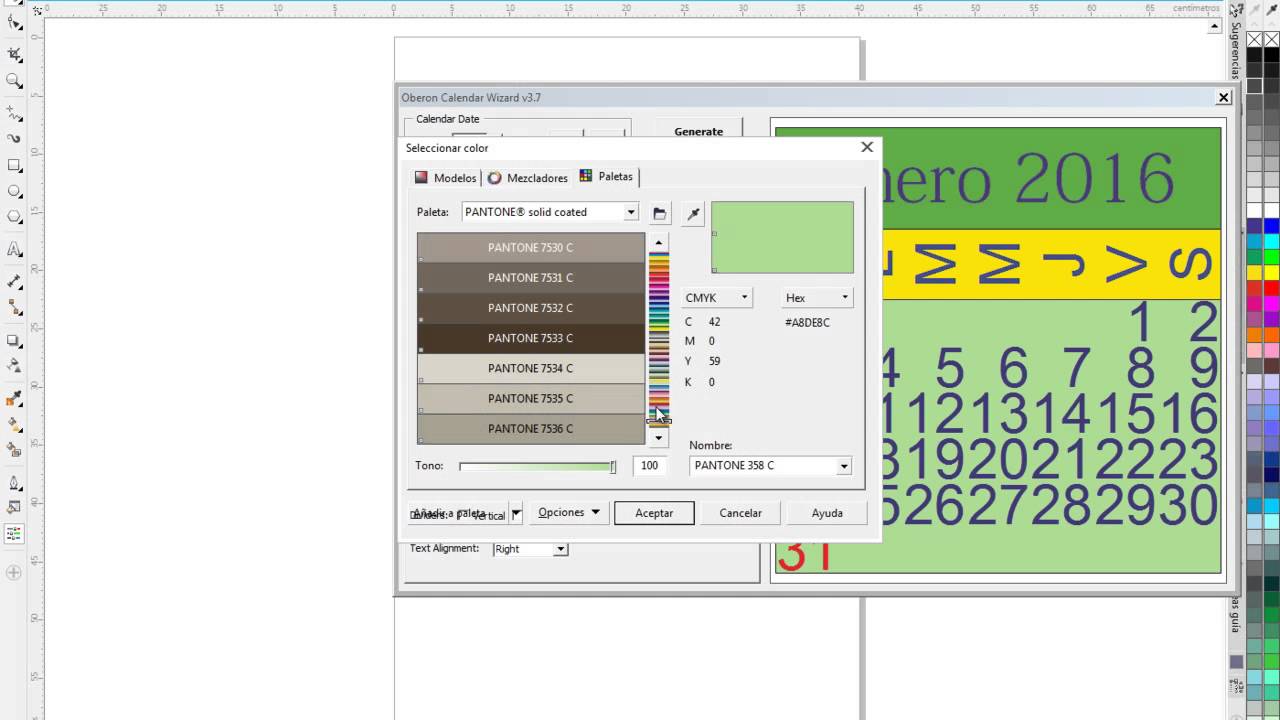
Task: Click the Modelos tab icon
Action: click(x=422, y=177)
